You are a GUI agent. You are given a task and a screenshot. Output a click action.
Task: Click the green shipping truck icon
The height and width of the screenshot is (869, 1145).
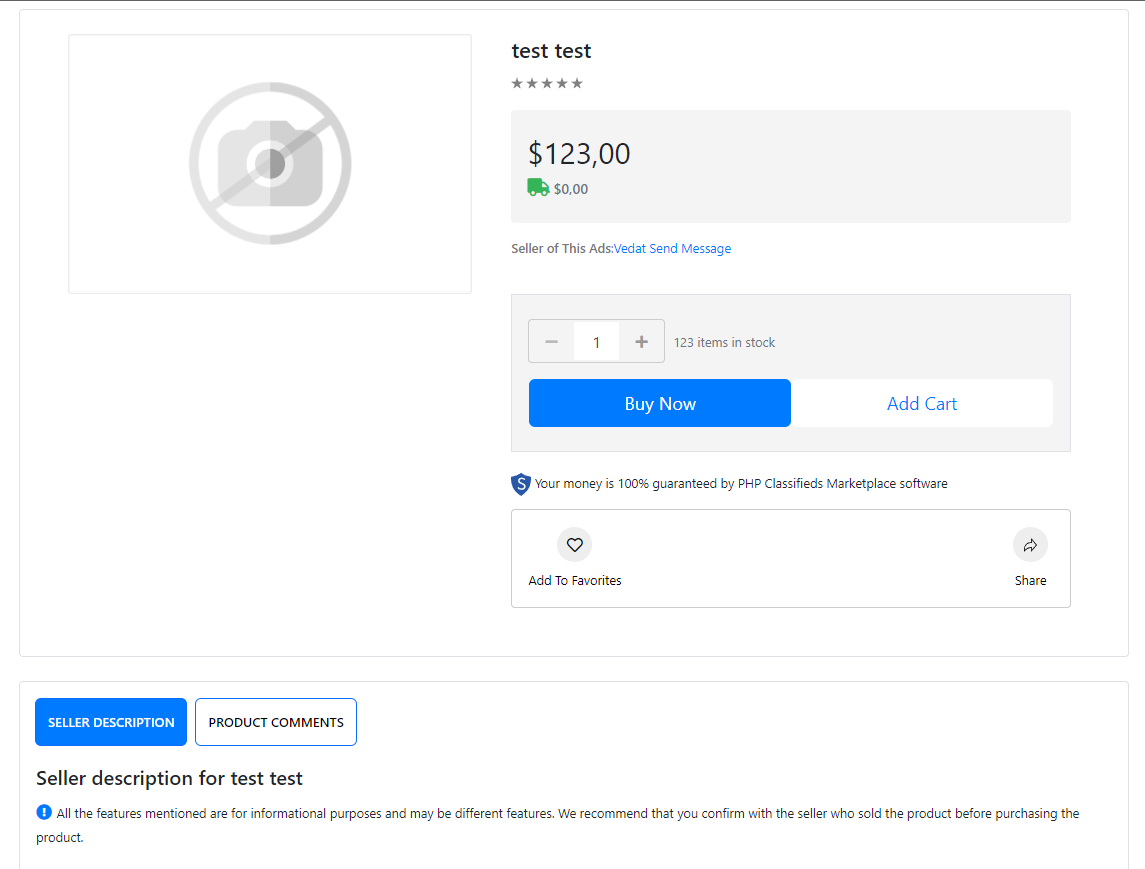[x=538, y=188]
